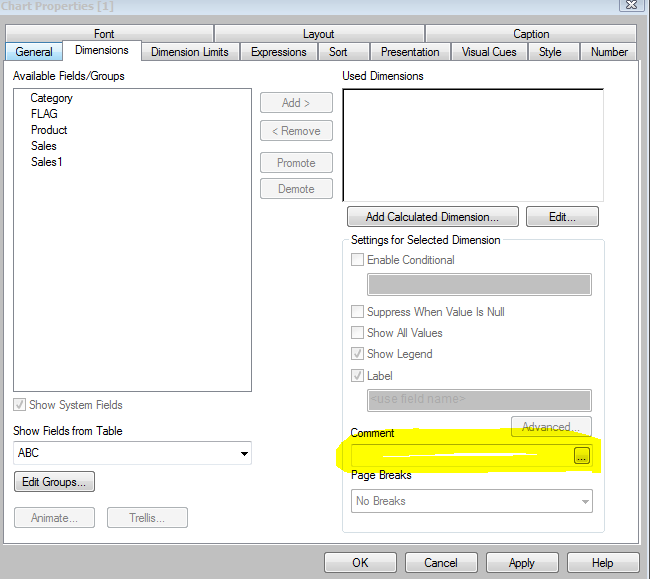Click the Label field showing use field name
The height and width of the screenshot is (579, 650).
click(x=479, y=400)
